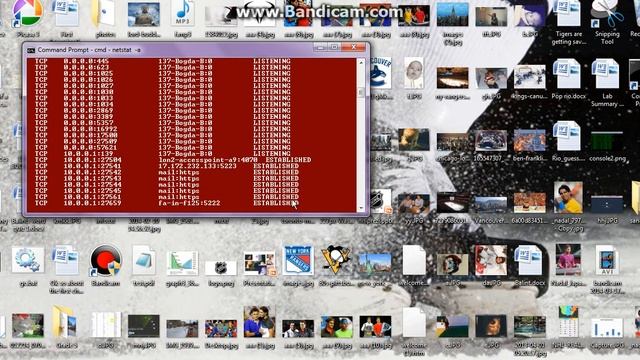Image resolution: width=640 pixels, height=360 pixels.
Task: Click the 0.0.0.0:445 local address
Action: click(x=86, y=62)
